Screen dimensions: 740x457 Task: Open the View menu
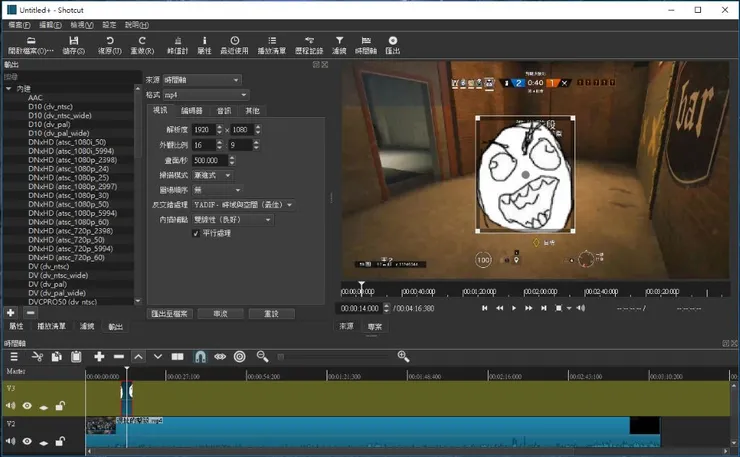click(82, 25)
